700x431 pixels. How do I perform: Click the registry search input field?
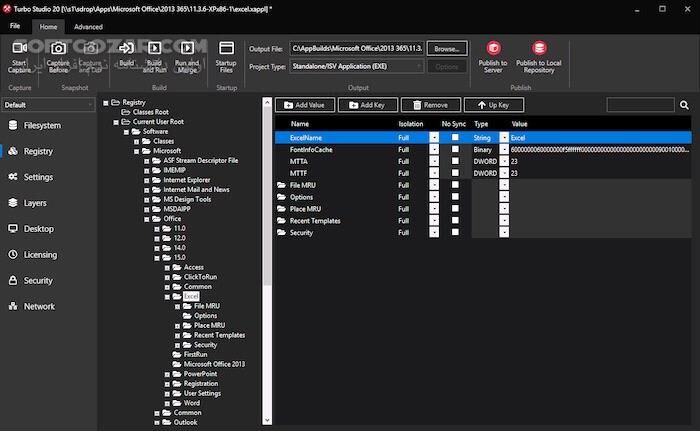pos(640,105)
